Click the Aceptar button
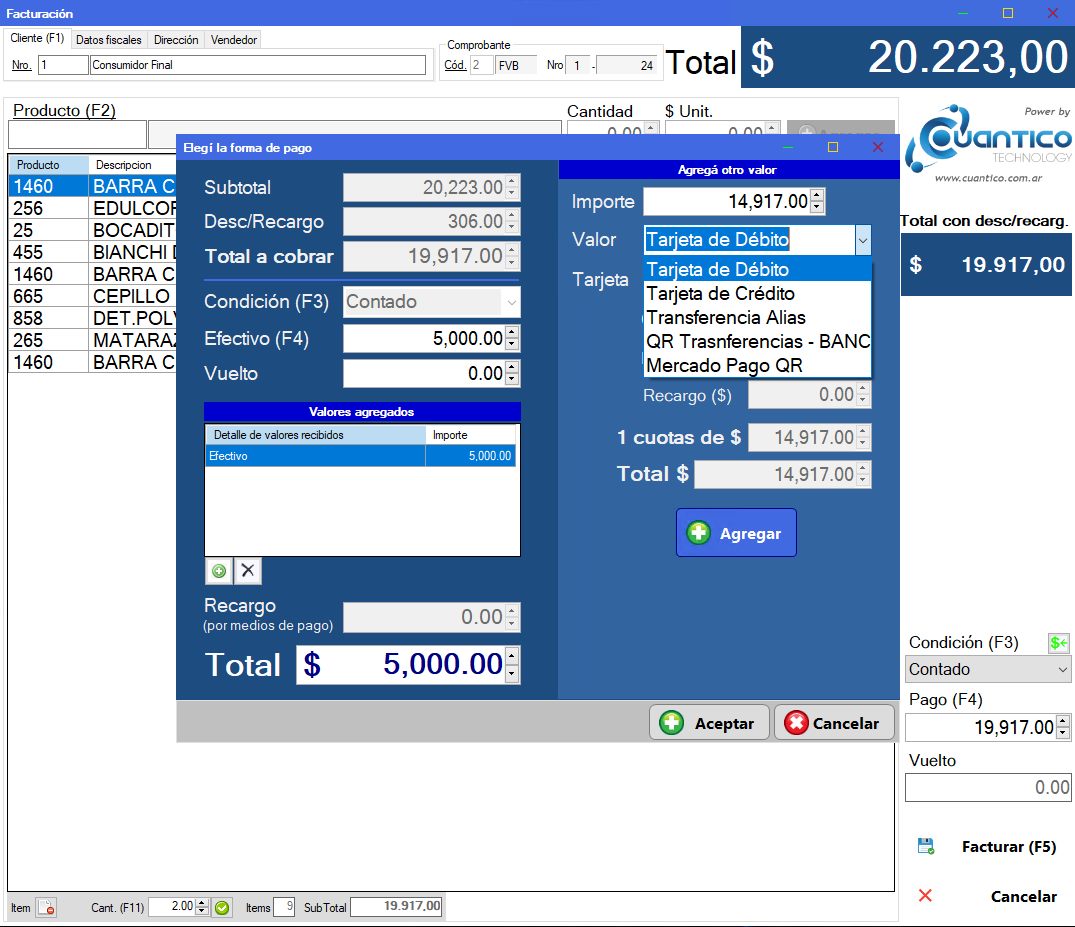Screen dimensions: 1075x927 pos(709,723)
